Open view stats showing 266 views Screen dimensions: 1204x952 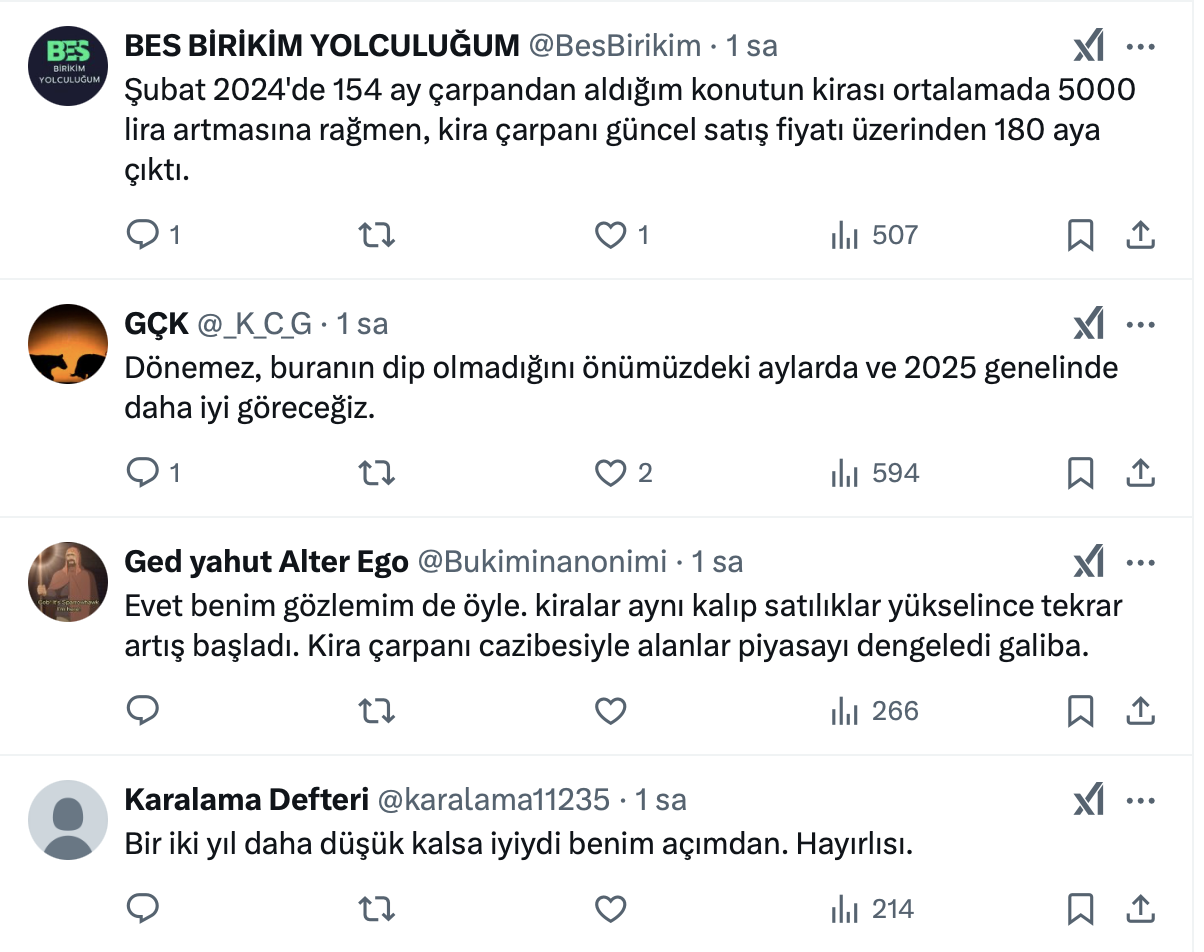874,711
